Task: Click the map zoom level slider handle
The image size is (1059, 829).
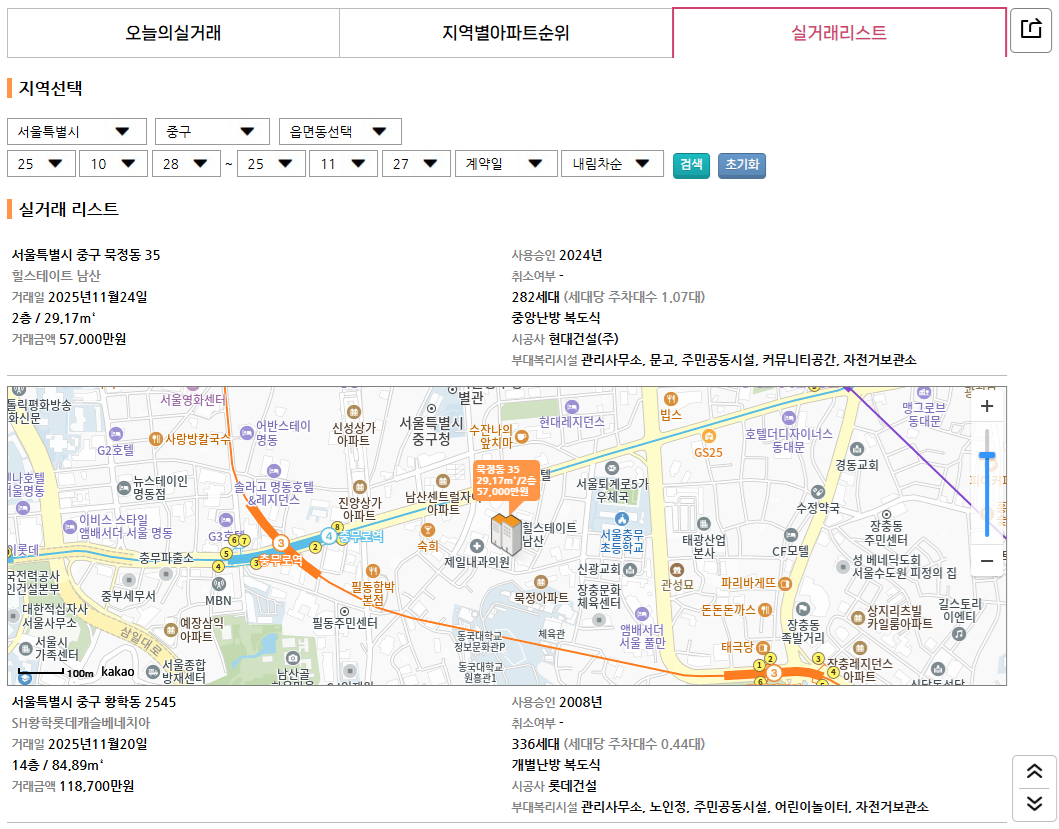Action: [987, 456]
